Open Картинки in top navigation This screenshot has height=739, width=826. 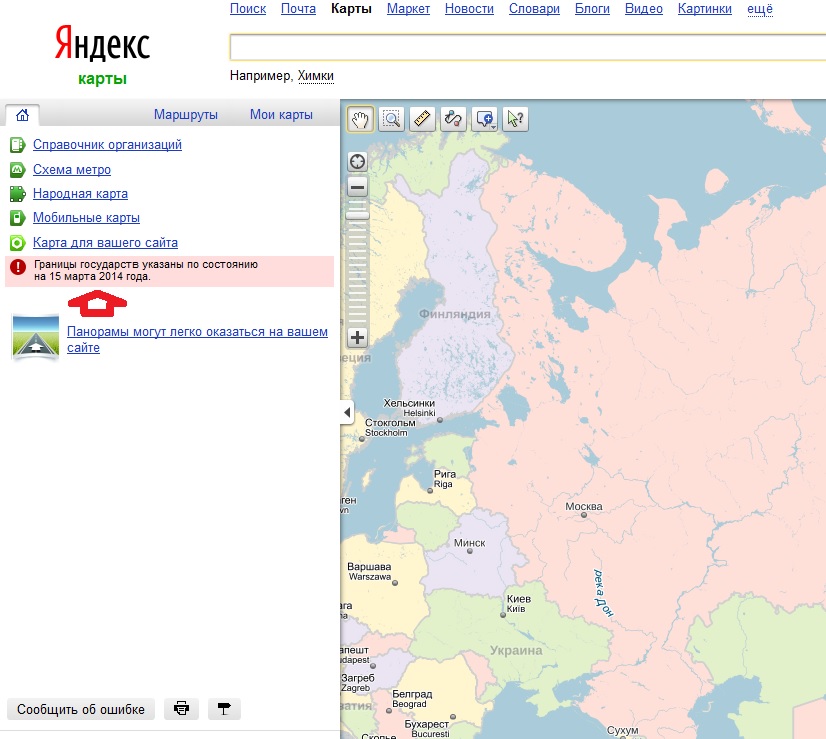[705, 8]
